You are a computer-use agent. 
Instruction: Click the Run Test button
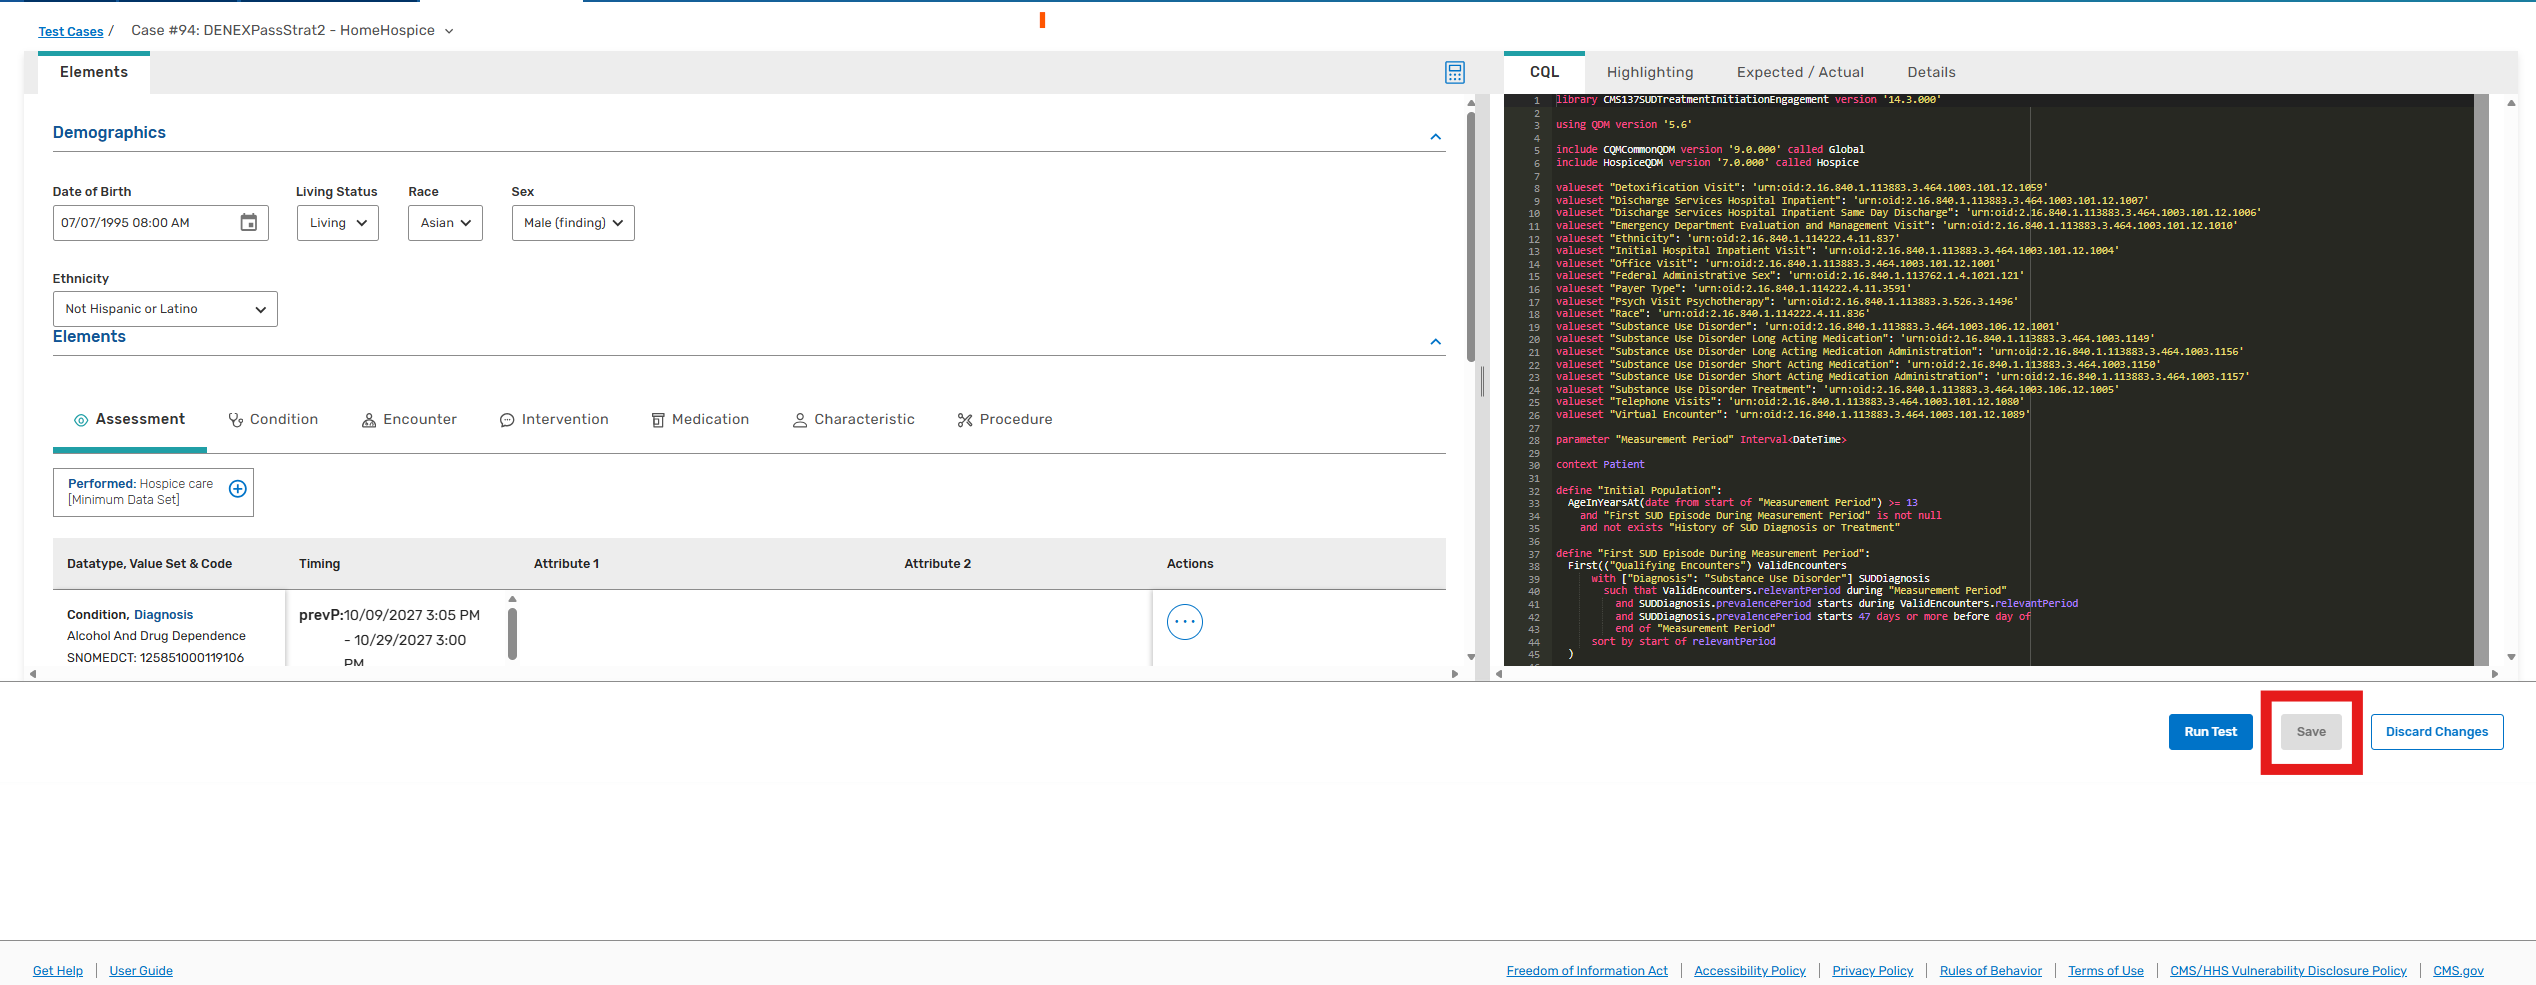click(2210, 732)
